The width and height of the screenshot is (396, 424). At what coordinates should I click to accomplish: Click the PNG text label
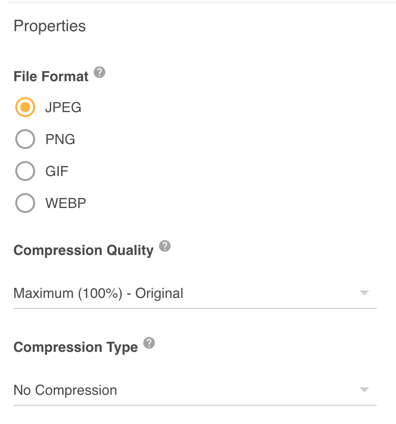click(60, 139)
